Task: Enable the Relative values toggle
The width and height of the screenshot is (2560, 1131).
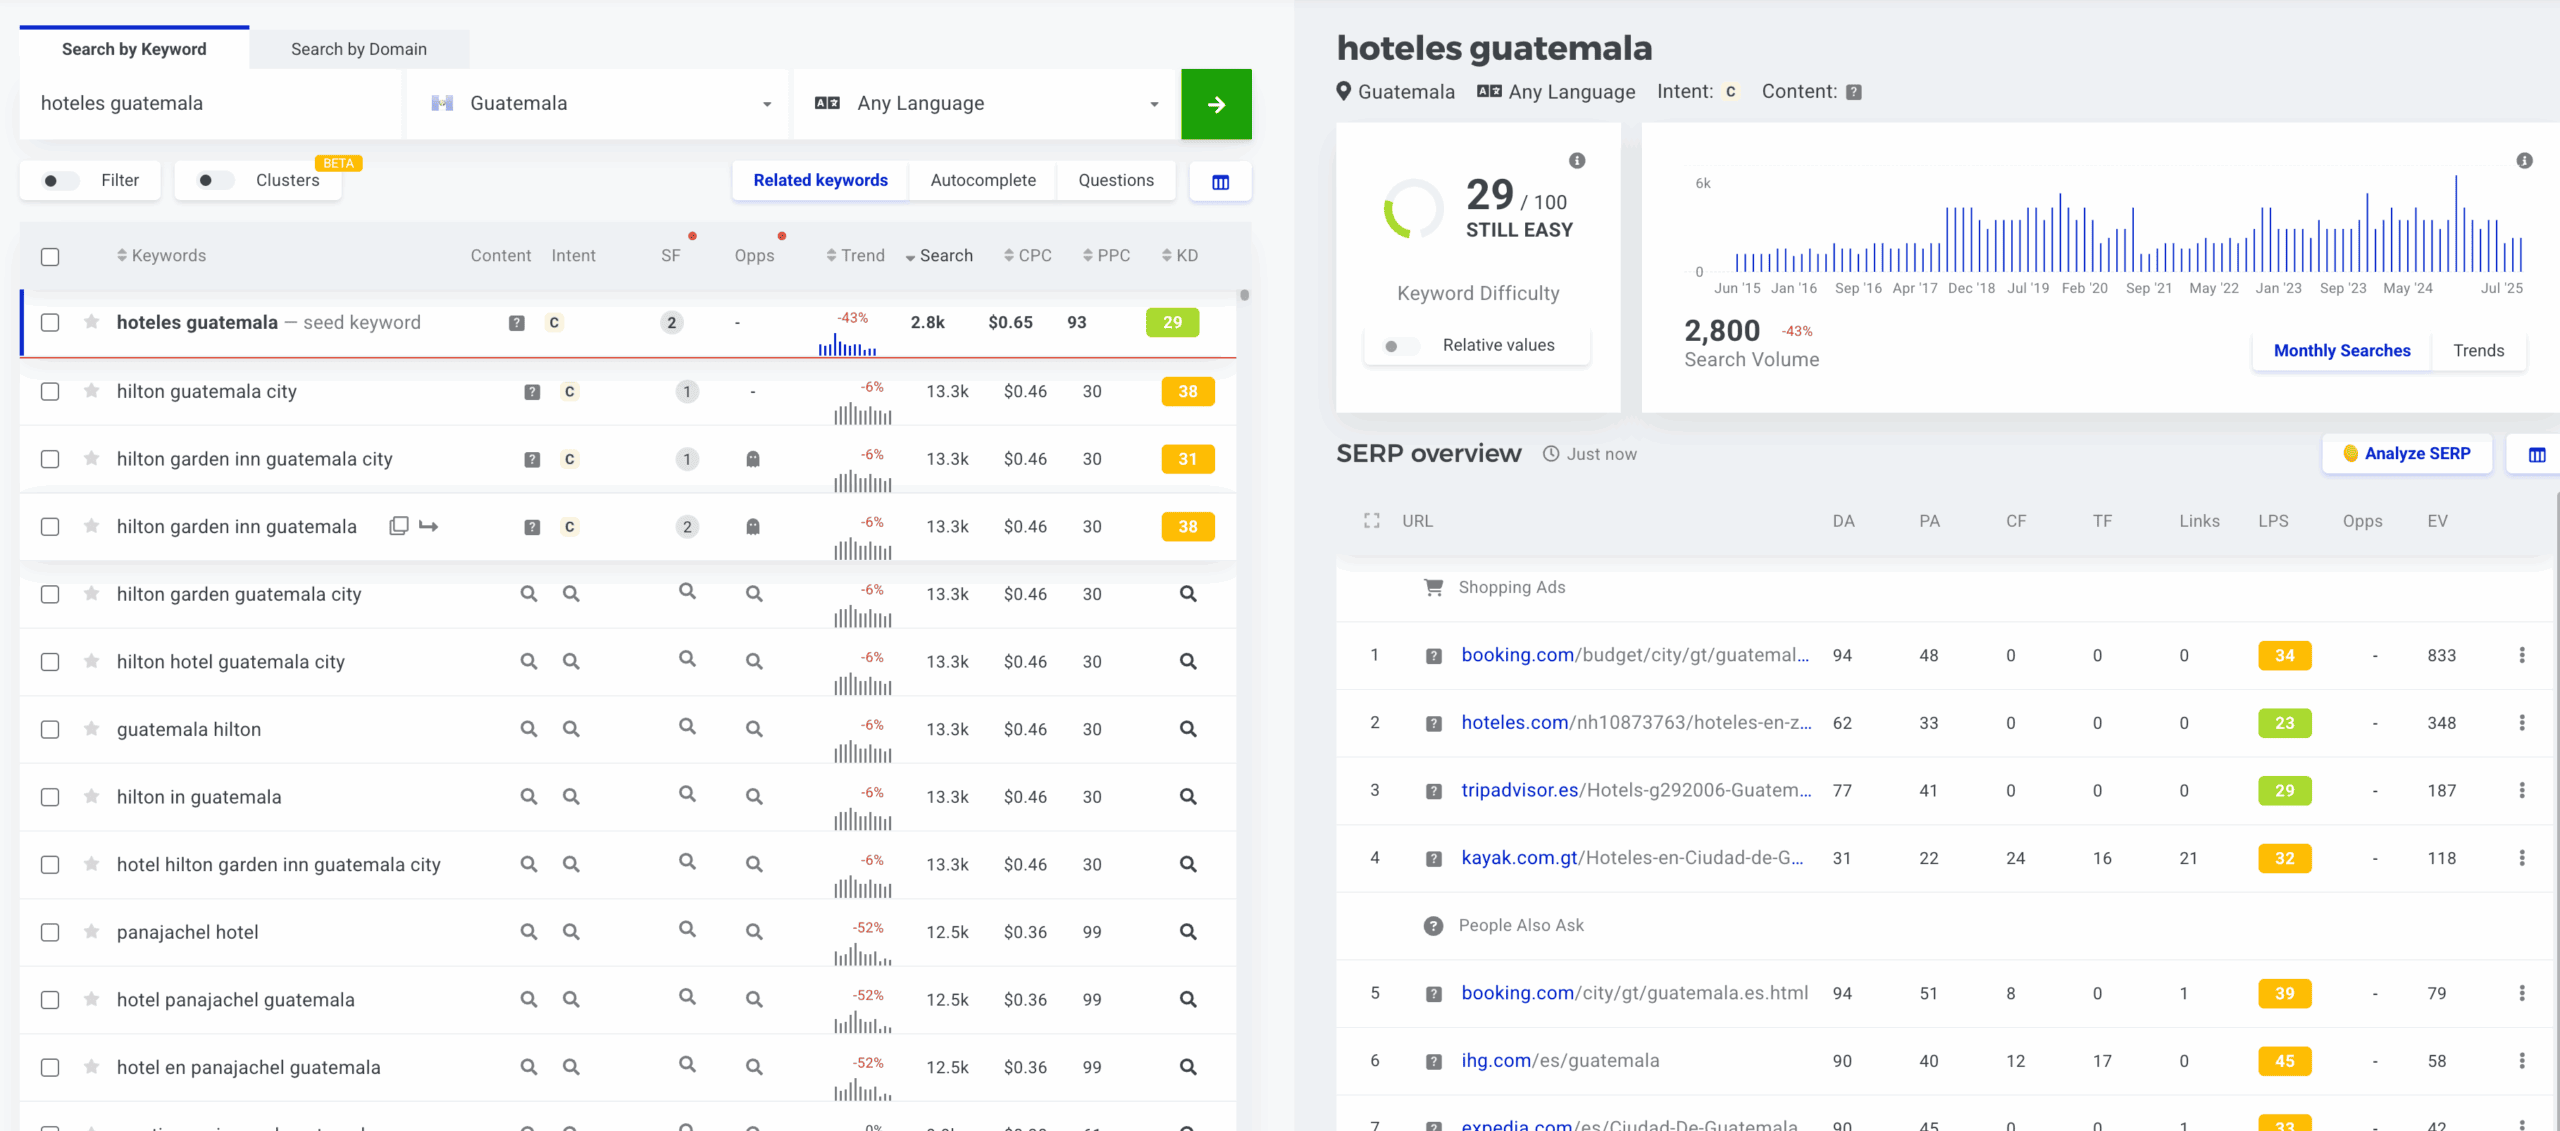Action: [x=1400, y=346]
